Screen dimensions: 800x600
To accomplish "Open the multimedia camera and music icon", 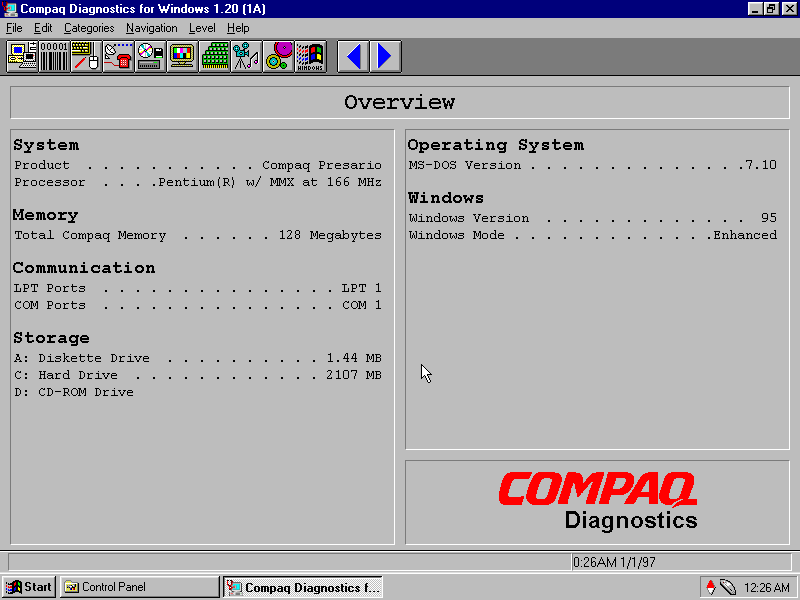I will coord(246,56).
